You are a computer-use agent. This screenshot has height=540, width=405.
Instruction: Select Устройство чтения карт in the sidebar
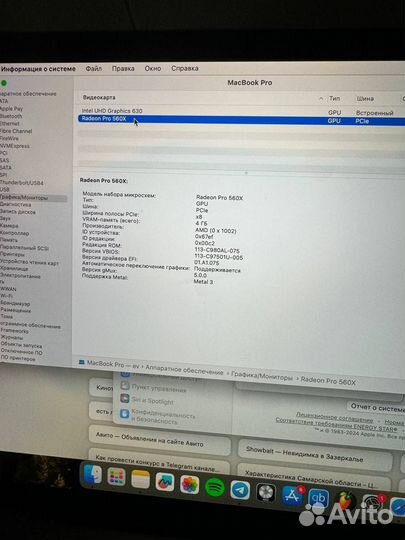(29, 262)
